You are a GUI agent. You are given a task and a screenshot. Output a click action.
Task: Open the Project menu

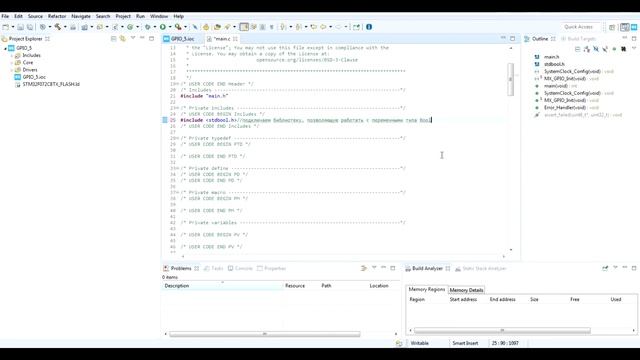[x=123, y=16]
